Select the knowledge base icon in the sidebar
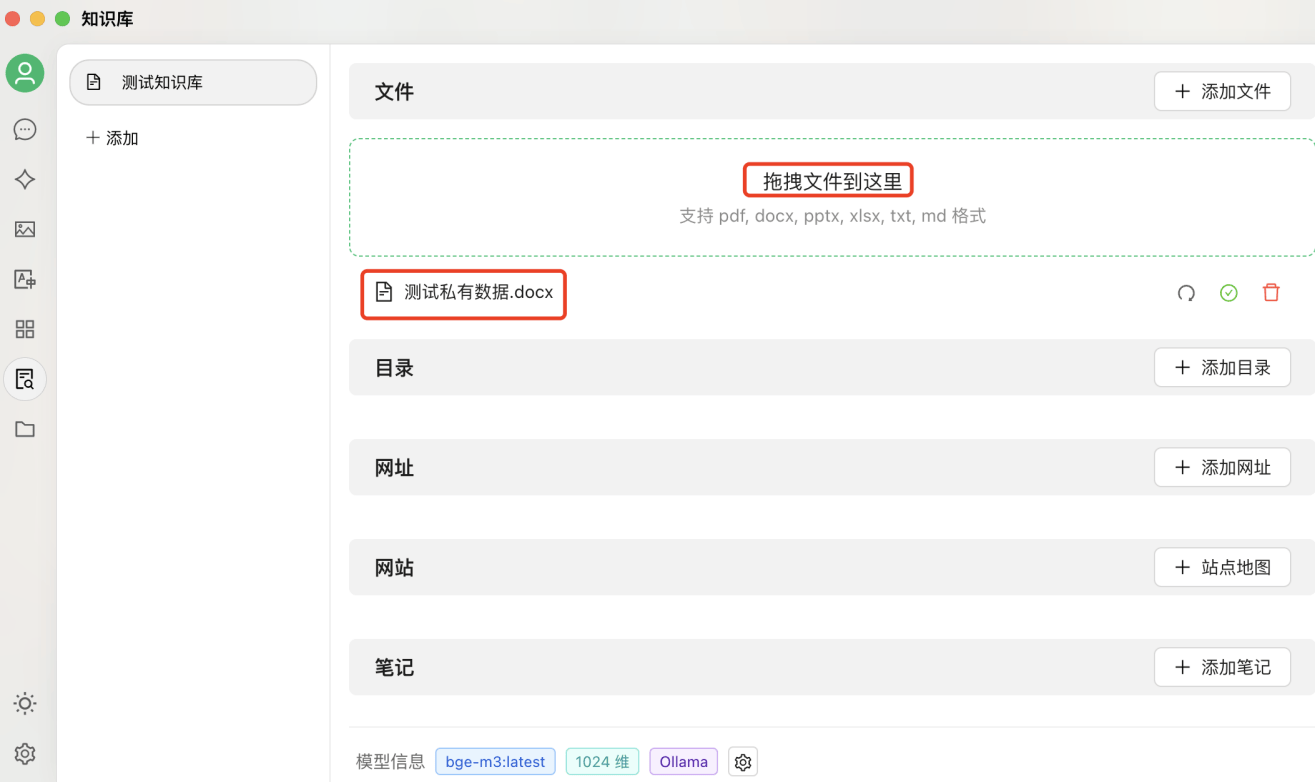Image resolution: width=1315 pixels, height=782 pixels. coord(25,379)
